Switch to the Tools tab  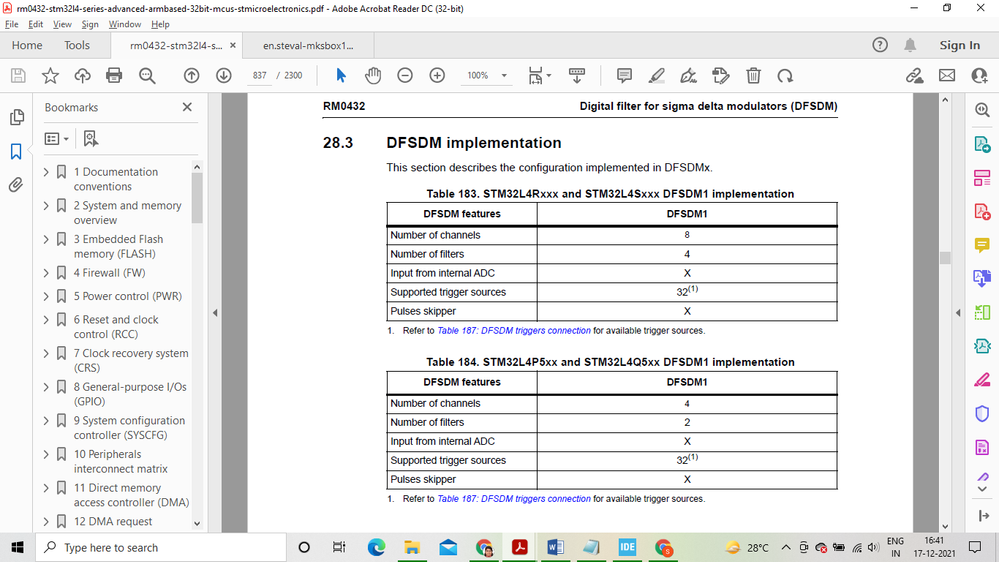coord(77,45)
